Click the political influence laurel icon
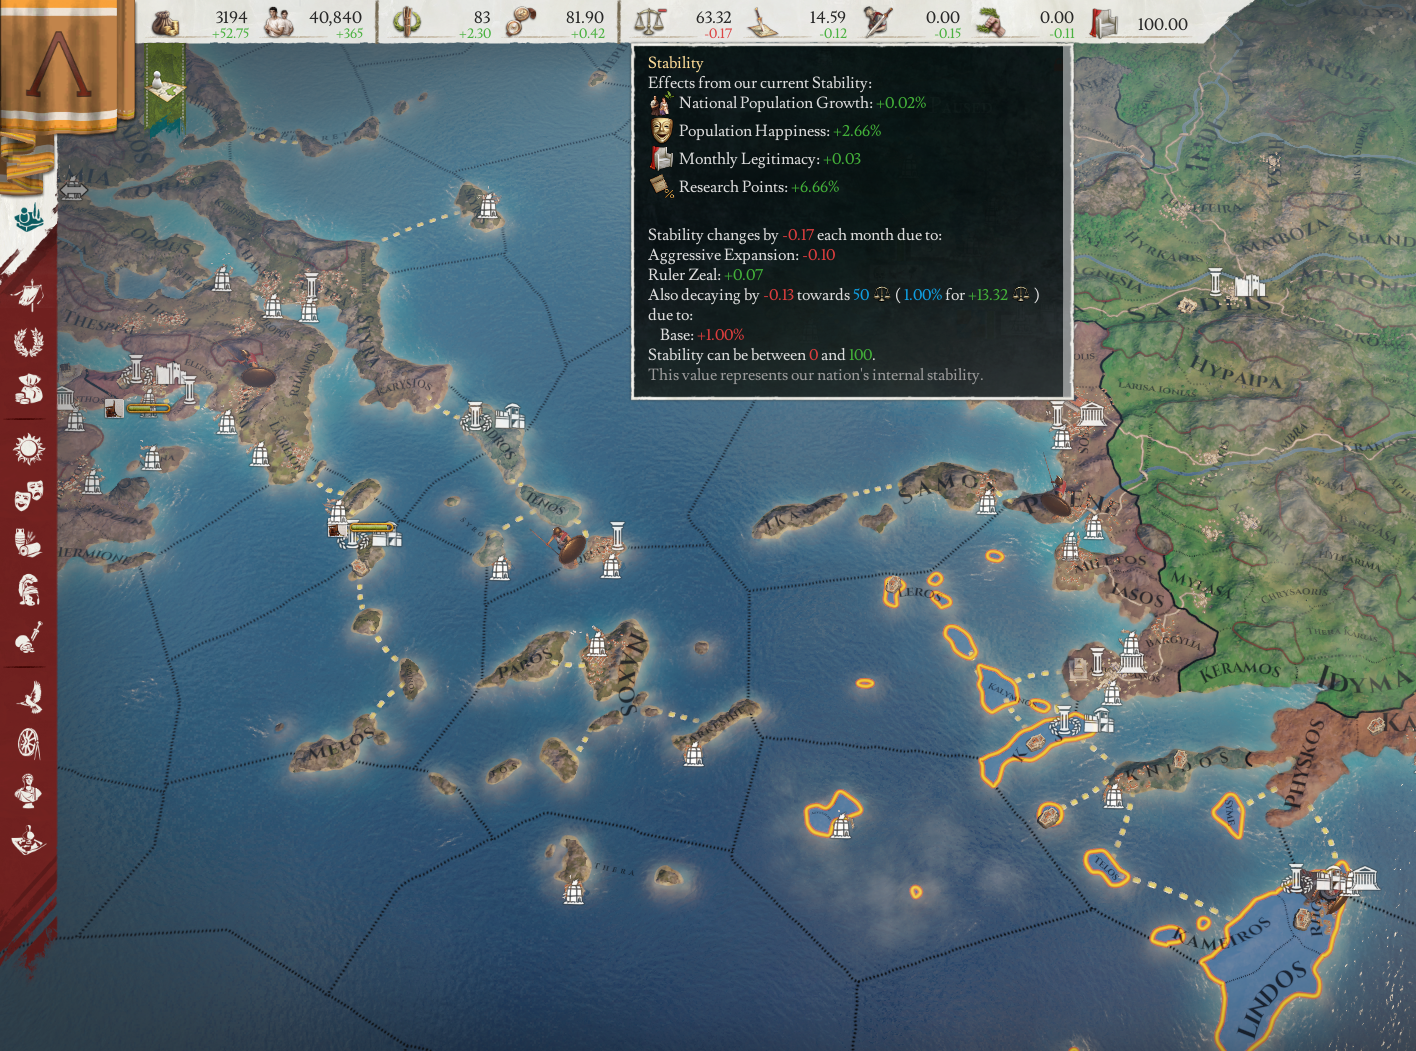Image resolution: width=1416 pixels, height=1051 pixels. (406, 22)
